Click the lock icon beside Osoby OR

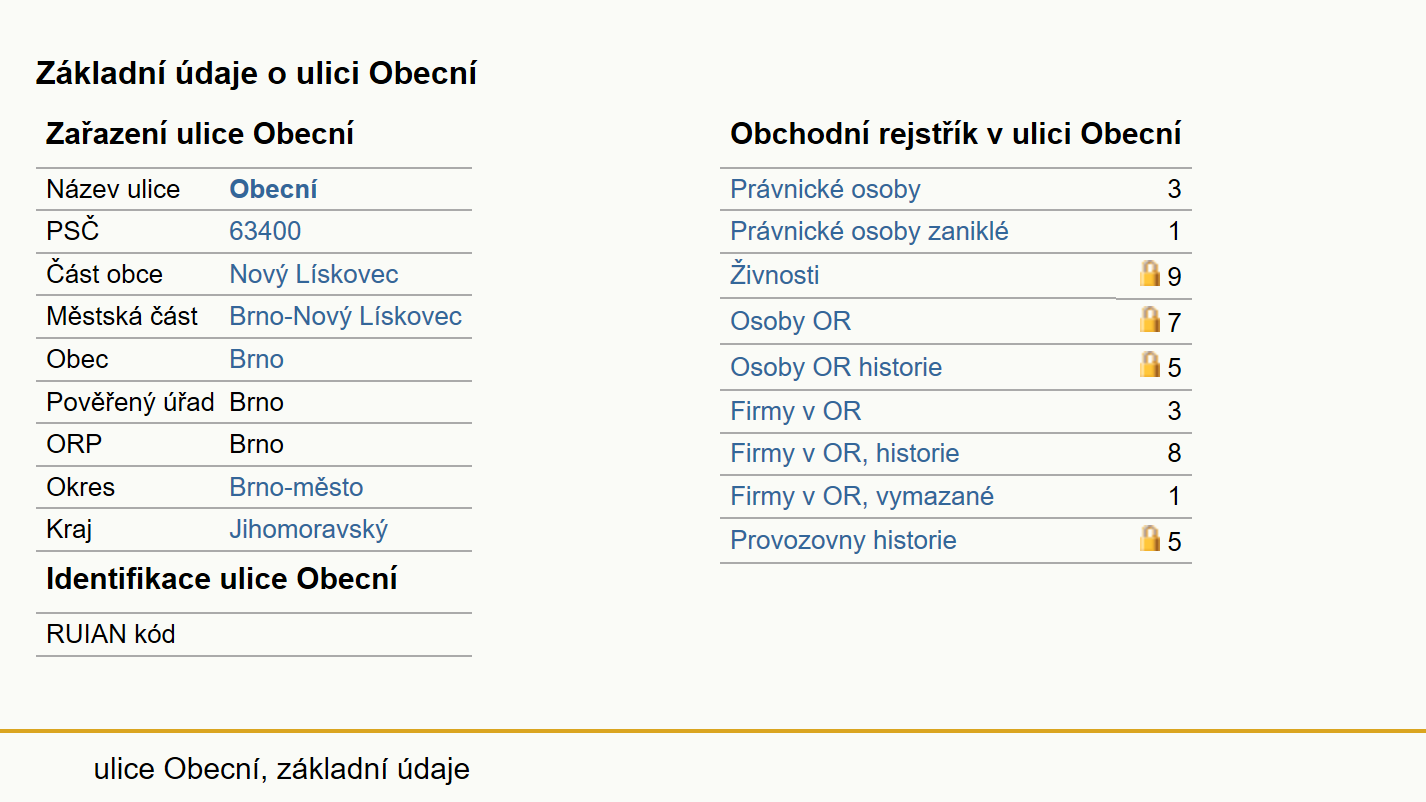point(1150,320)
